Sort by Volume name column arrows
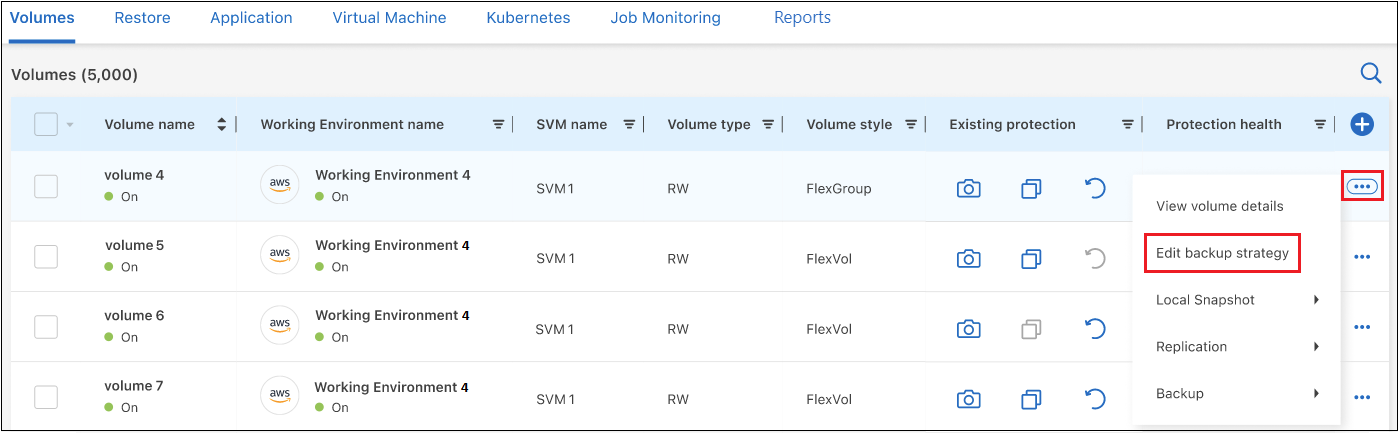 click(221, 125)
